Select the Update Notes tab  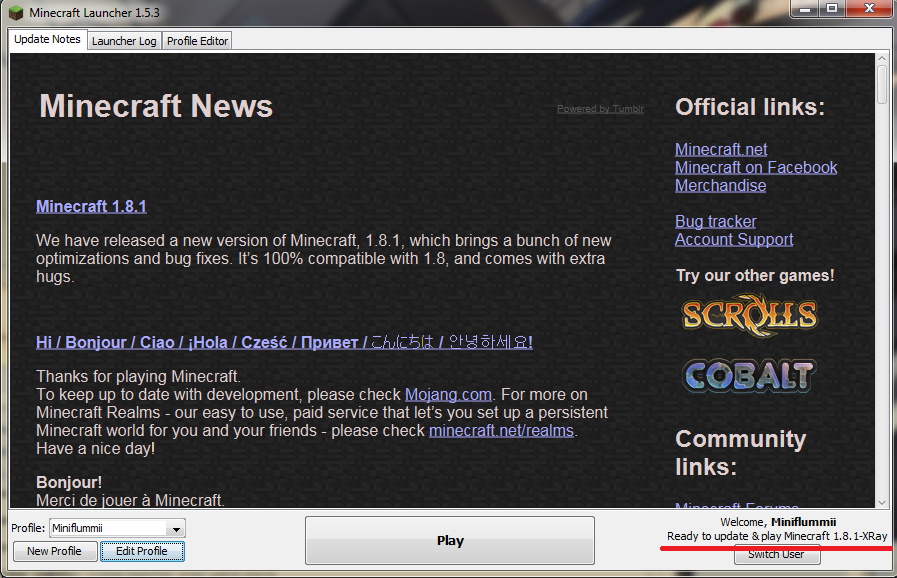click(x=48, y=40)
